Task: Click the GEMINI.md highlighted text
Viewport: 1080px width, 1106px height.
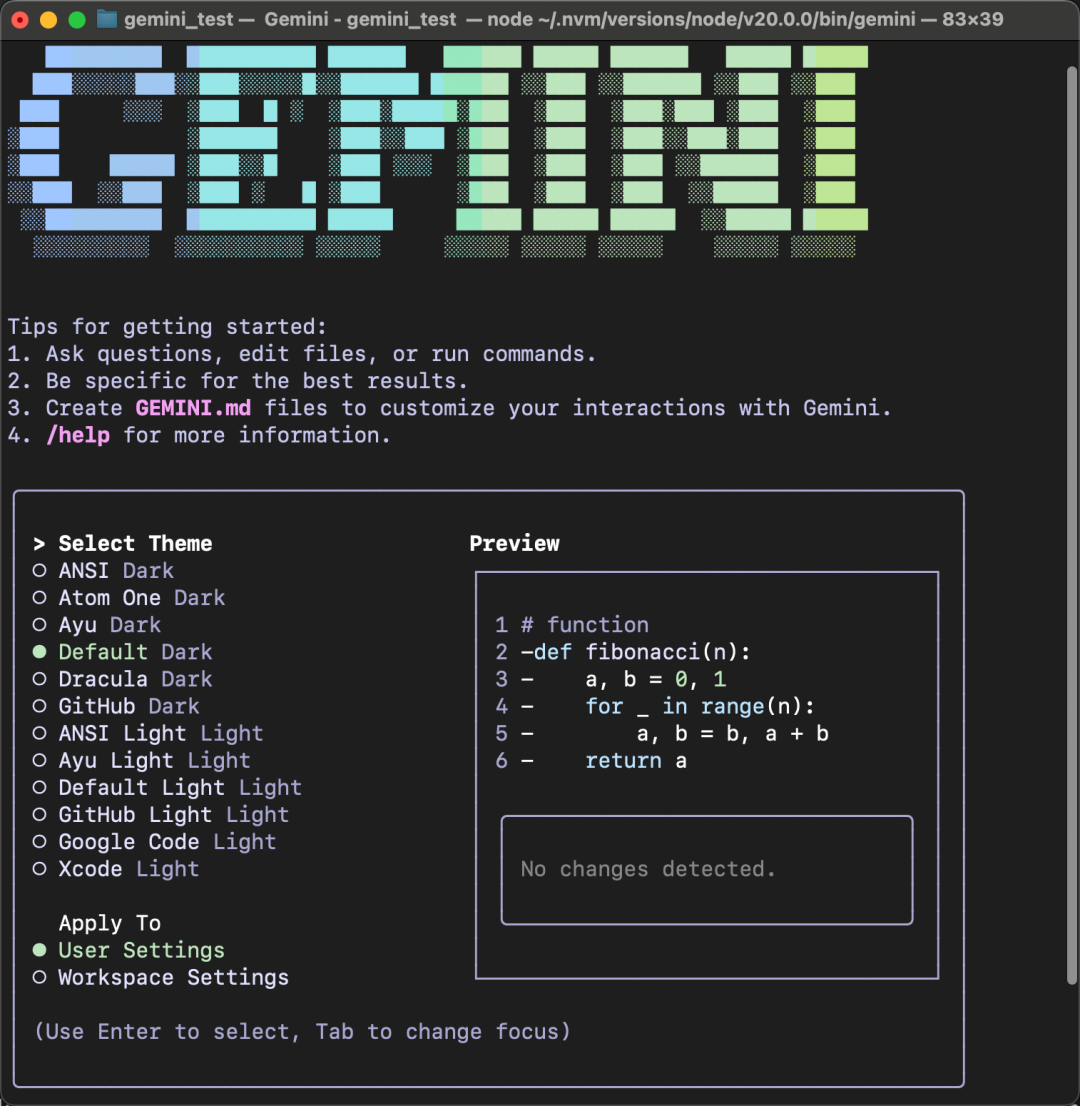Action: click(x=193, y=408)
